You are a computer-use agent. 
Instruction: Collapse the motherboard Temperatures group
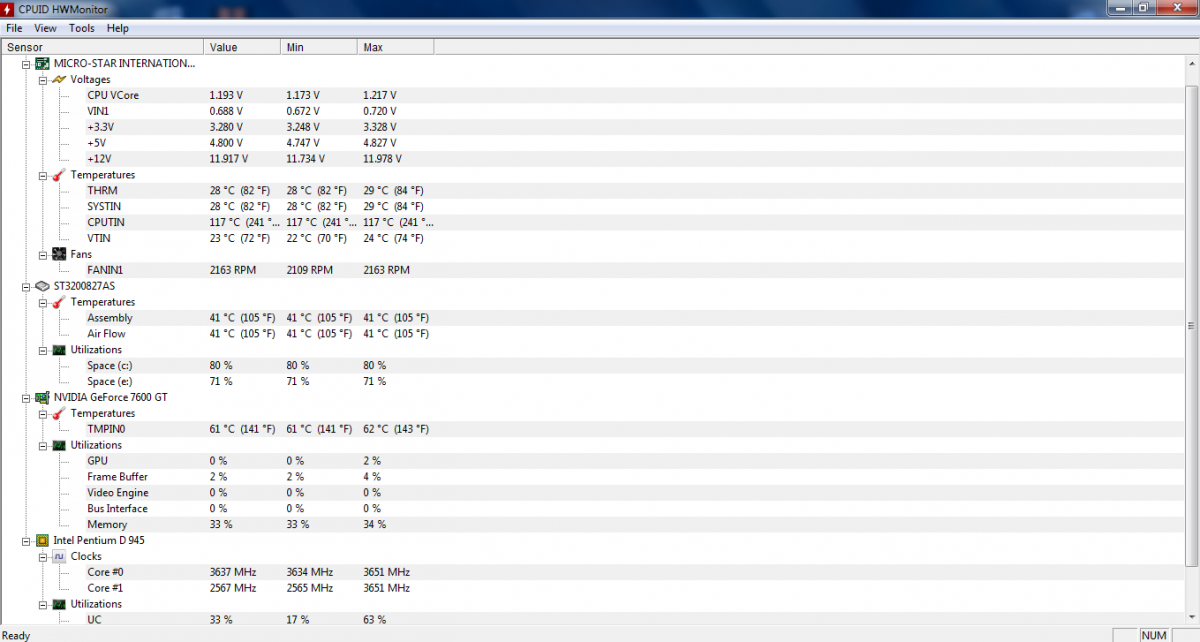pyautogui.click(x=42, y=175)
